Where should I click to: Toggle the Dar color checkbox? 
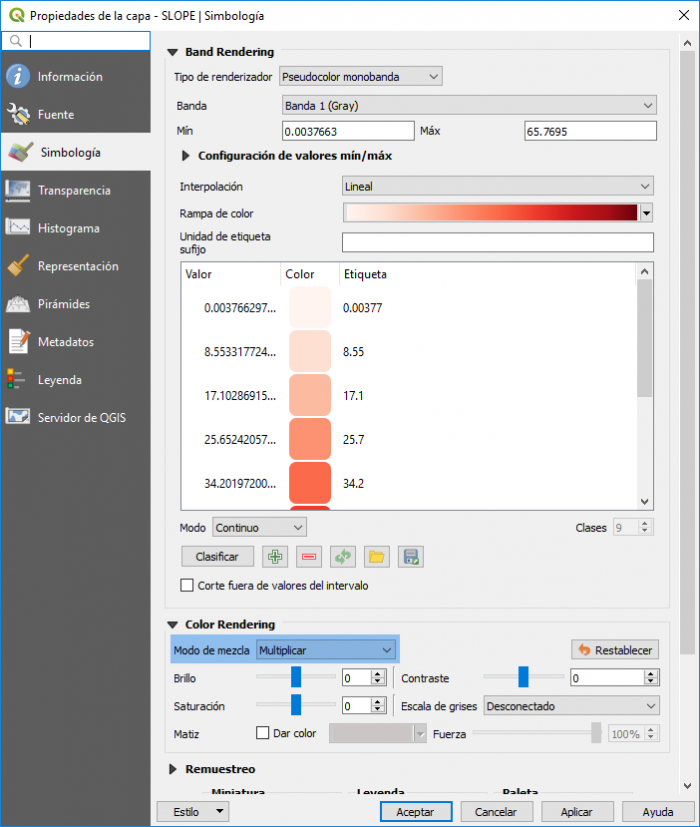(263, 733)
